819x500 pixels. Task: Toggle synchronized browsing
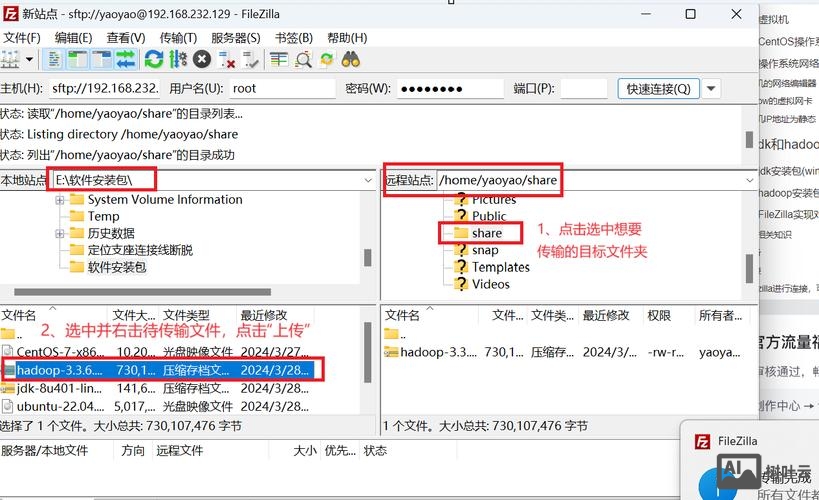pos(327,60)
